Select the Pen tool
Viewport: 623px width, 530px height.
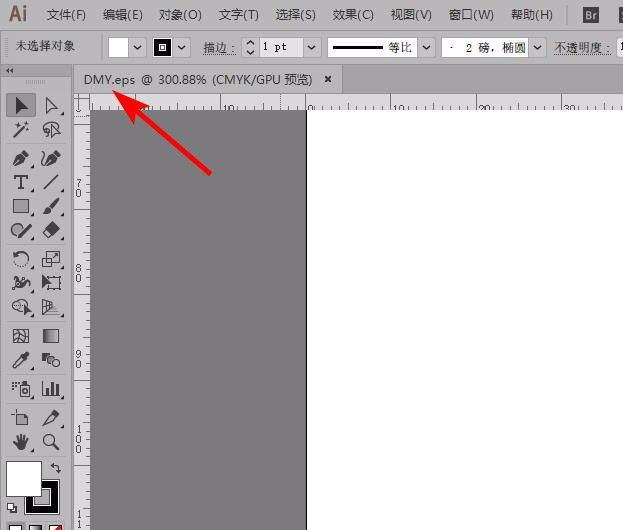(21, 159)
